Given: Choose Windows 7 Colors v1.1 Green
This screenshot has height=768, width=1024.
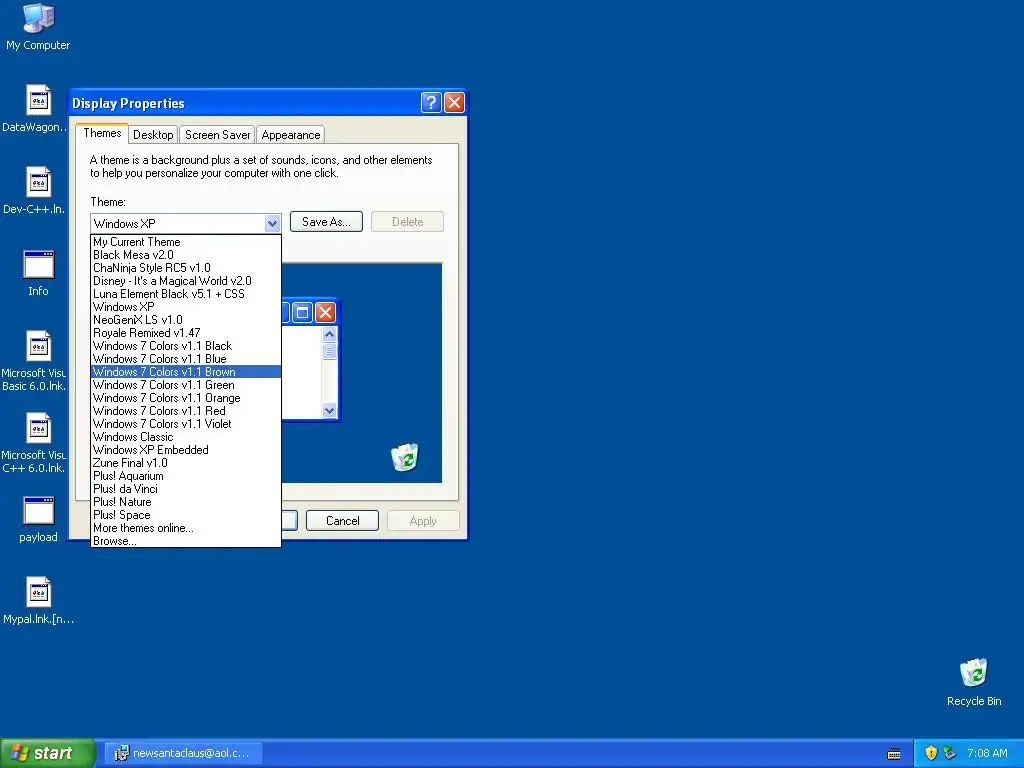Looking at the screenshot, I should coord(185,385).
